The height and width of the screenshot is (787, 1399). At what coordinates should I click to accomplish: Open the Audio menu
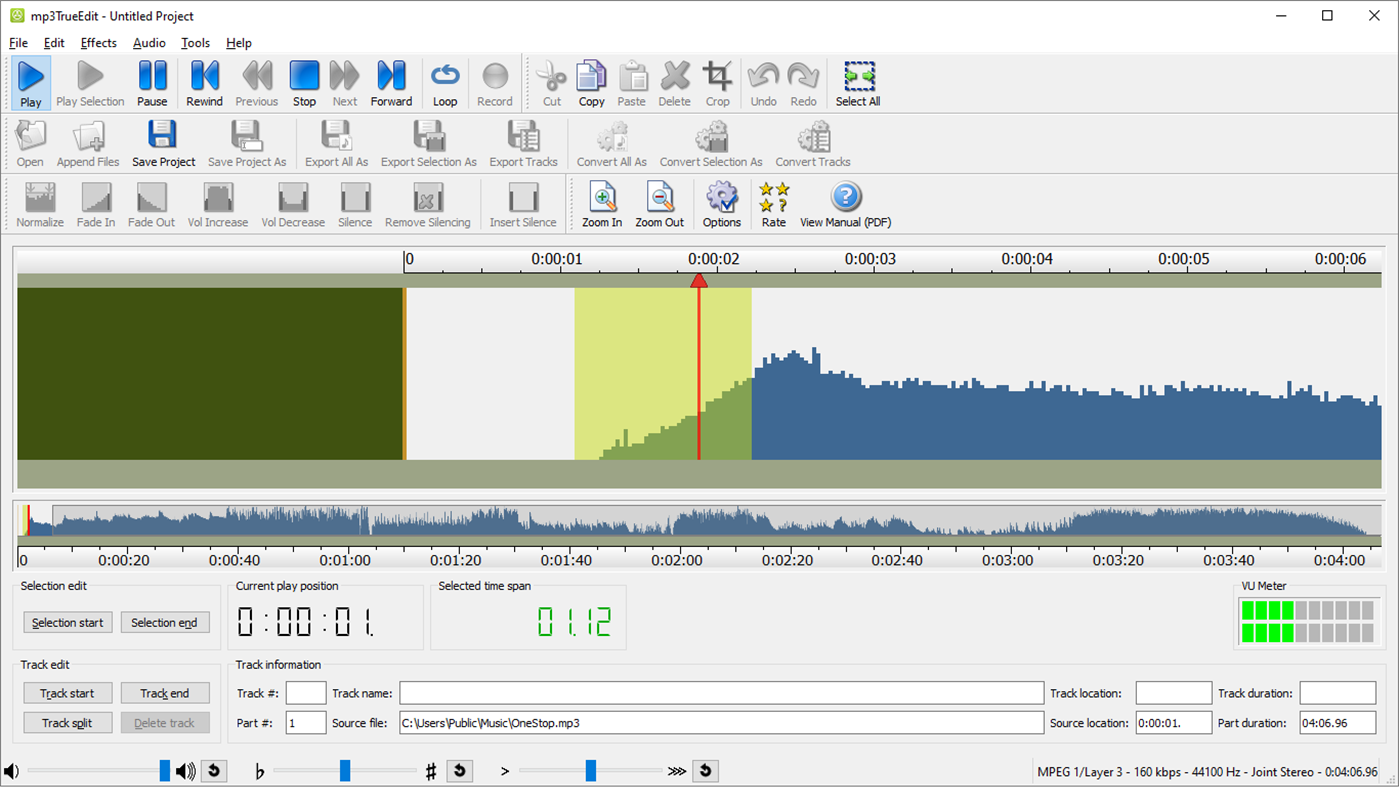tap(149, 43)
